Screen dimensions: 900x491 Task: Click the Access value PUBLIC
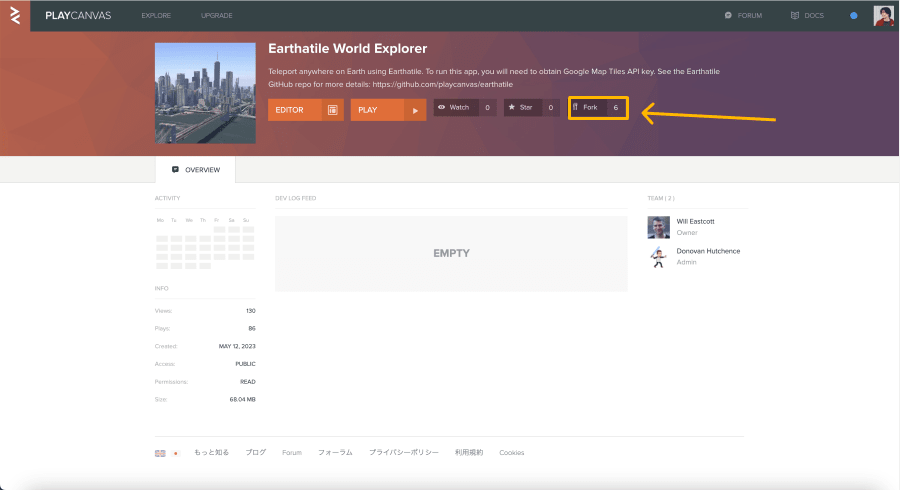point(246,364)
